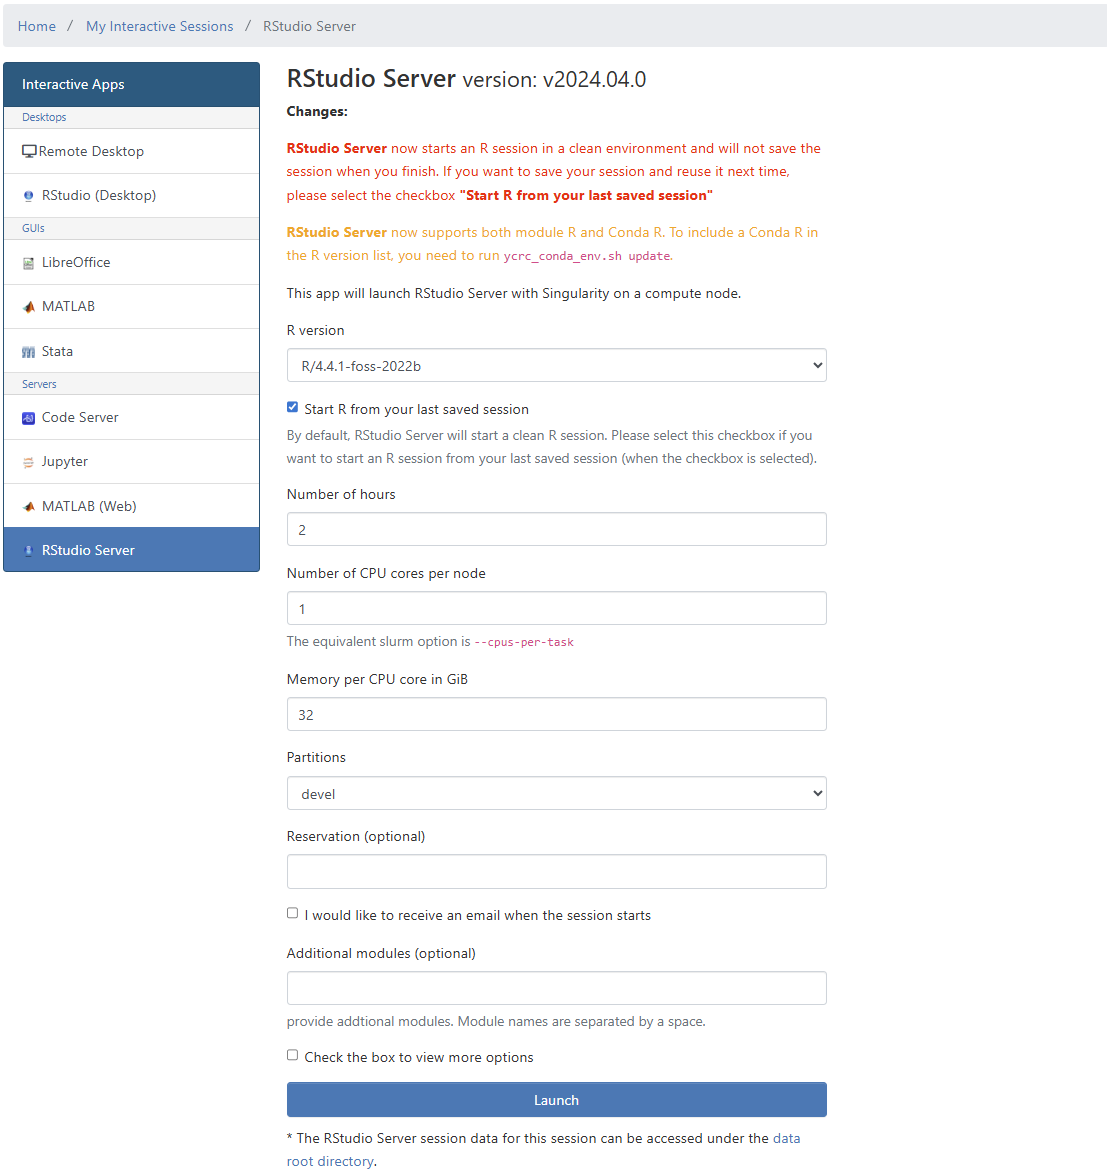The height and width of the screenshot is (1169, 1107).
Task: Click the Code Server icon
Action: [x=29, y=418]
